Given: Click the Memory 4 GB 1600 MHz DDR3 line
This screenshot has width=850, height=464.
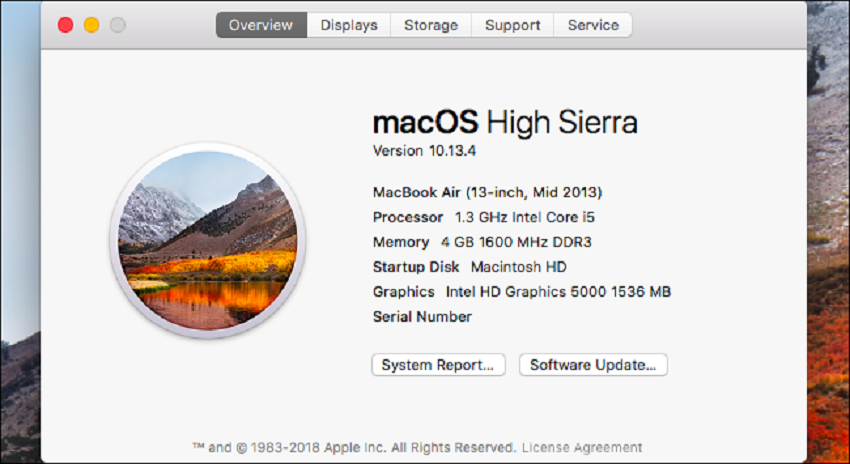Looking at the screenshot, I should (x=482, y=242).
